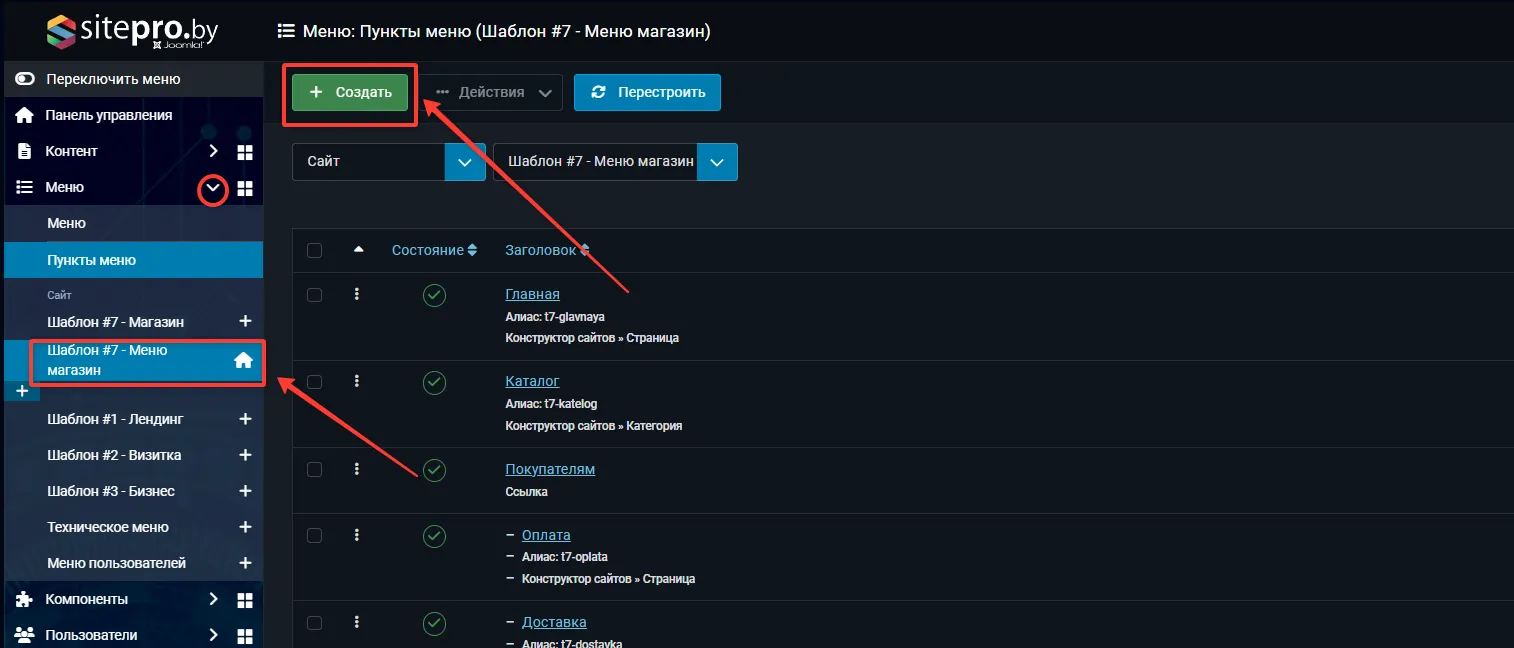Click the plus icon beside Техническое меню
Image resolution: width=1514 pixels, height=648 pixels.
(x=245, y=527)
